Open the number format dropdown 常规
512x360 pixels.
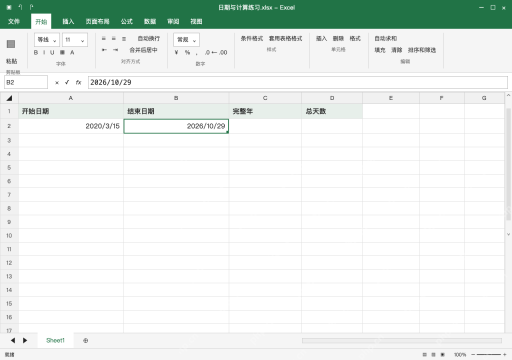point(186,40)
